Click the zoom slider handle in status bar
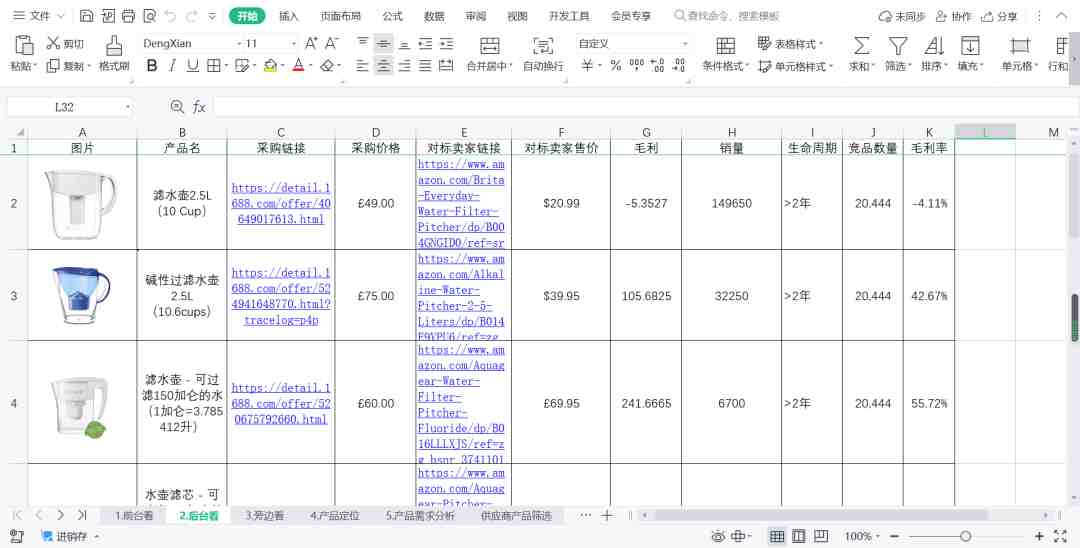Viewport: 1080px width, 548px height. tap(965, 537)
